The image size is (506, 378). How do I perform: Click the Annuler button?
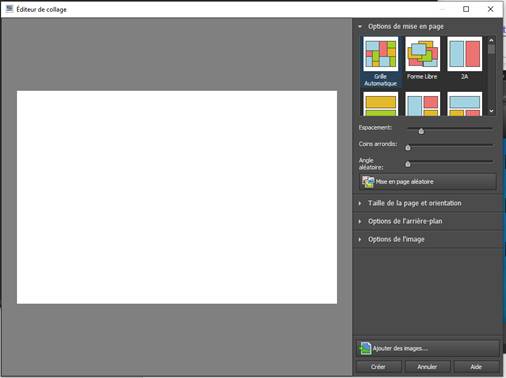(427, 367)
